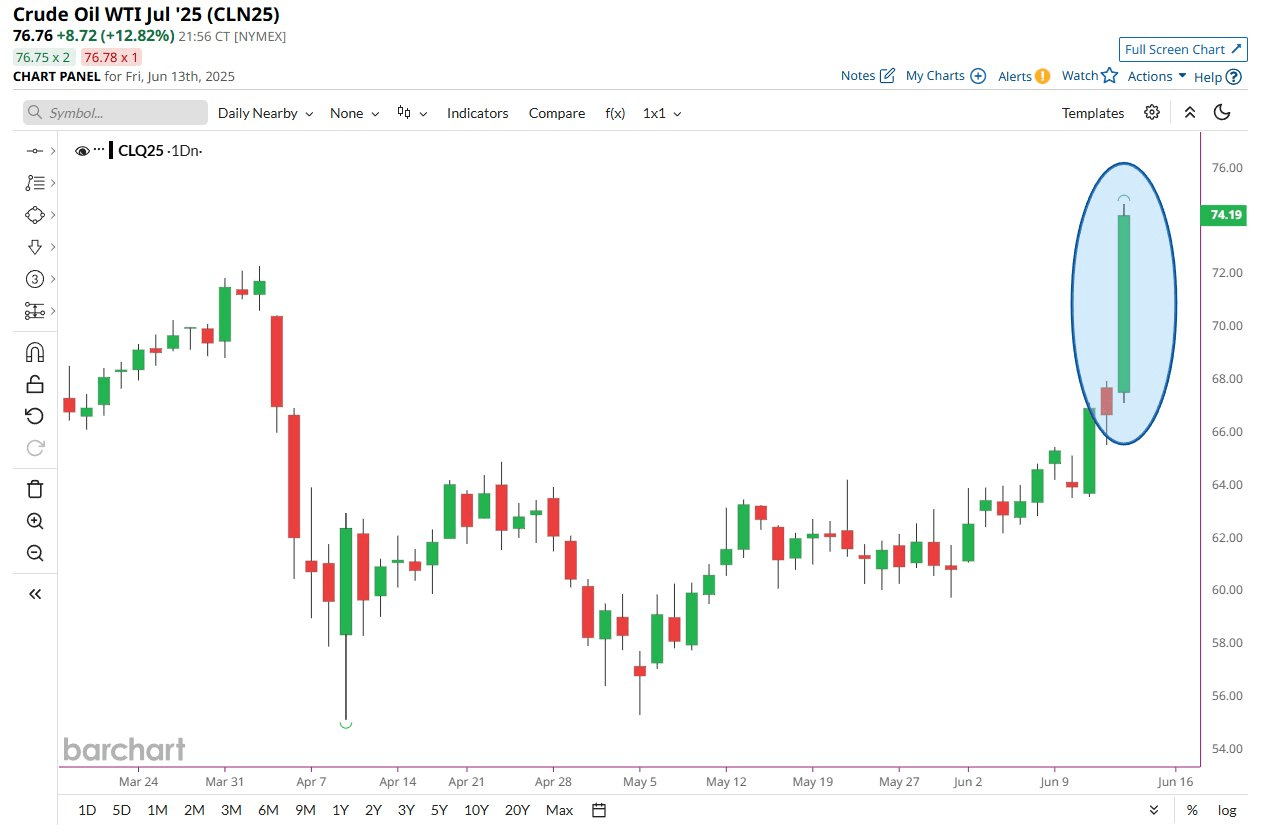Click the Full Screen Chart button

(x=1183, y=49)
